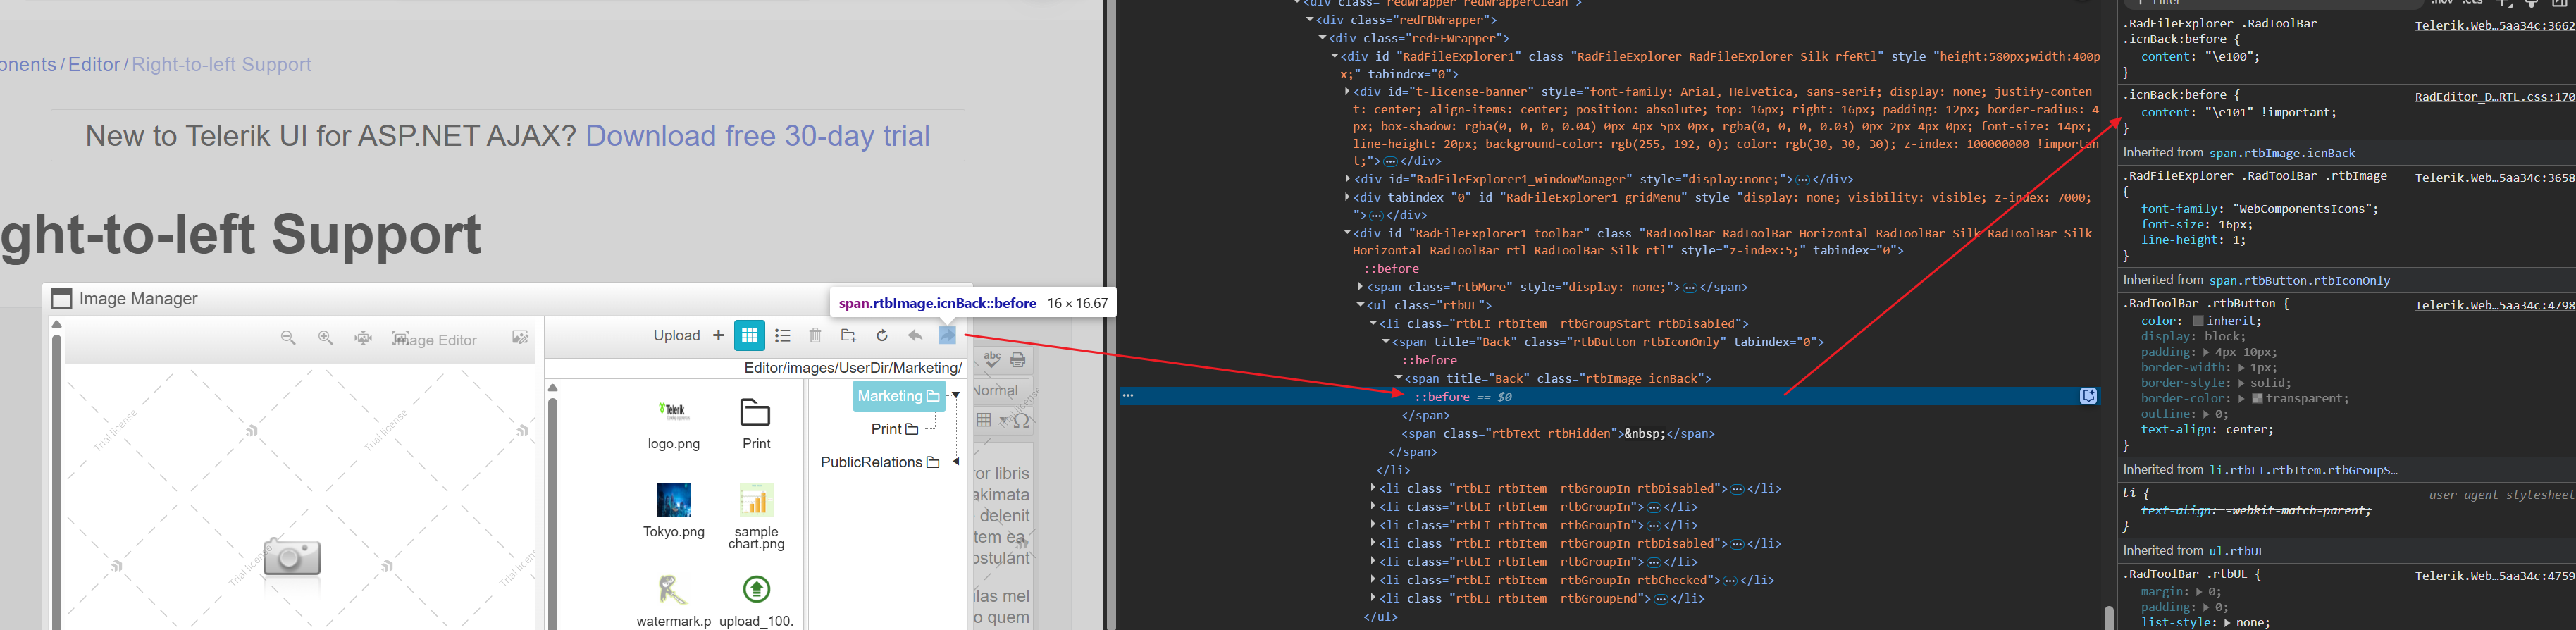Collapse the RadFileExplorer1 div node

tap(1334, 57)
